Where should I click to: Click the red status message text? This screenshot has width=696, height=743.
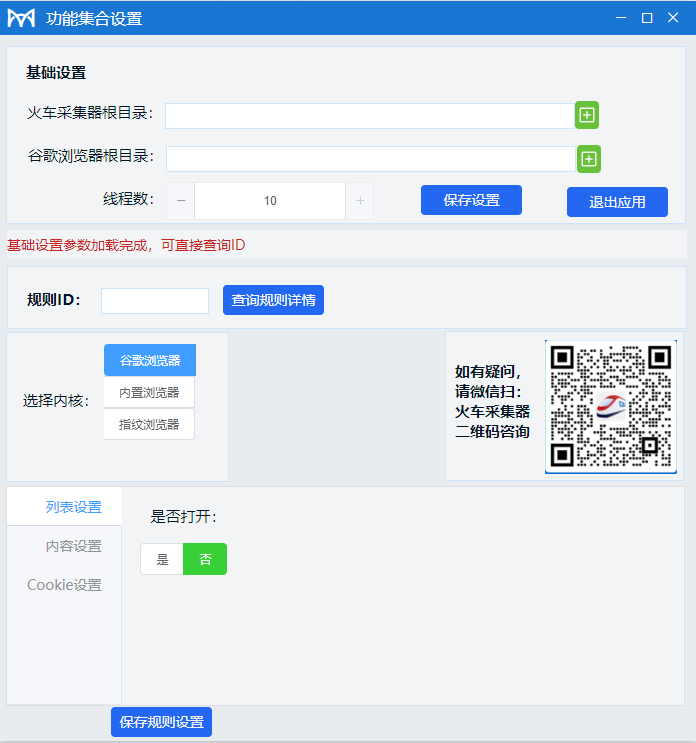click(x=126, y=245)
